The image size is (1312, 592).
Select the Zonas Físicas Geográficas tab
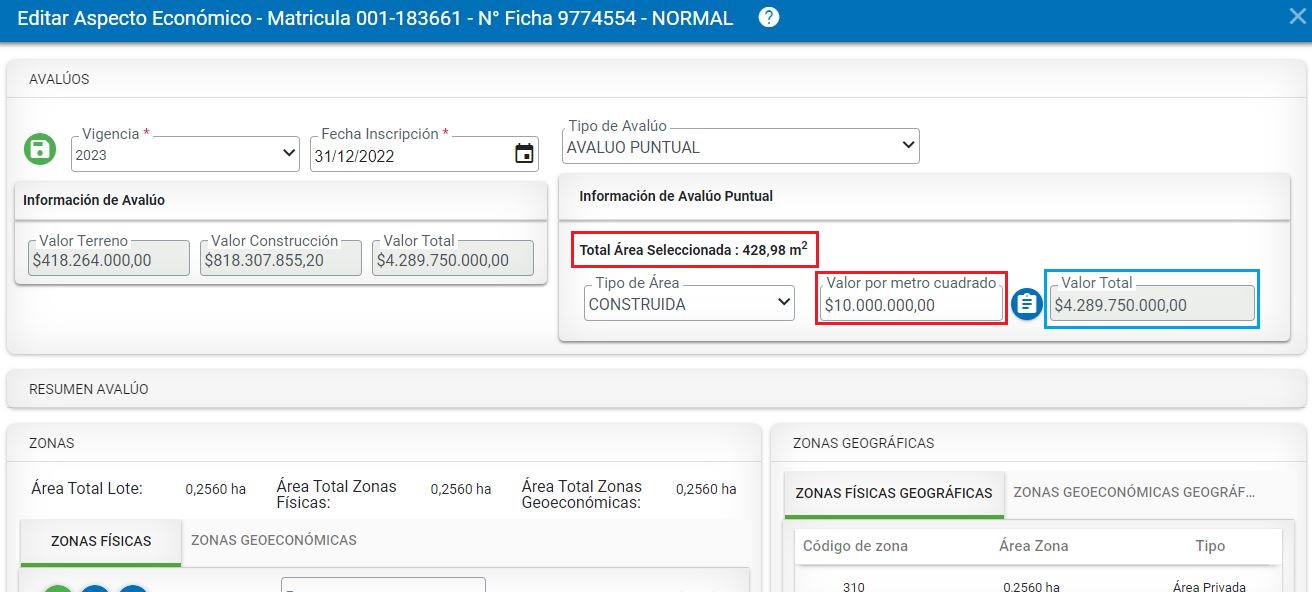coord(893,493)
